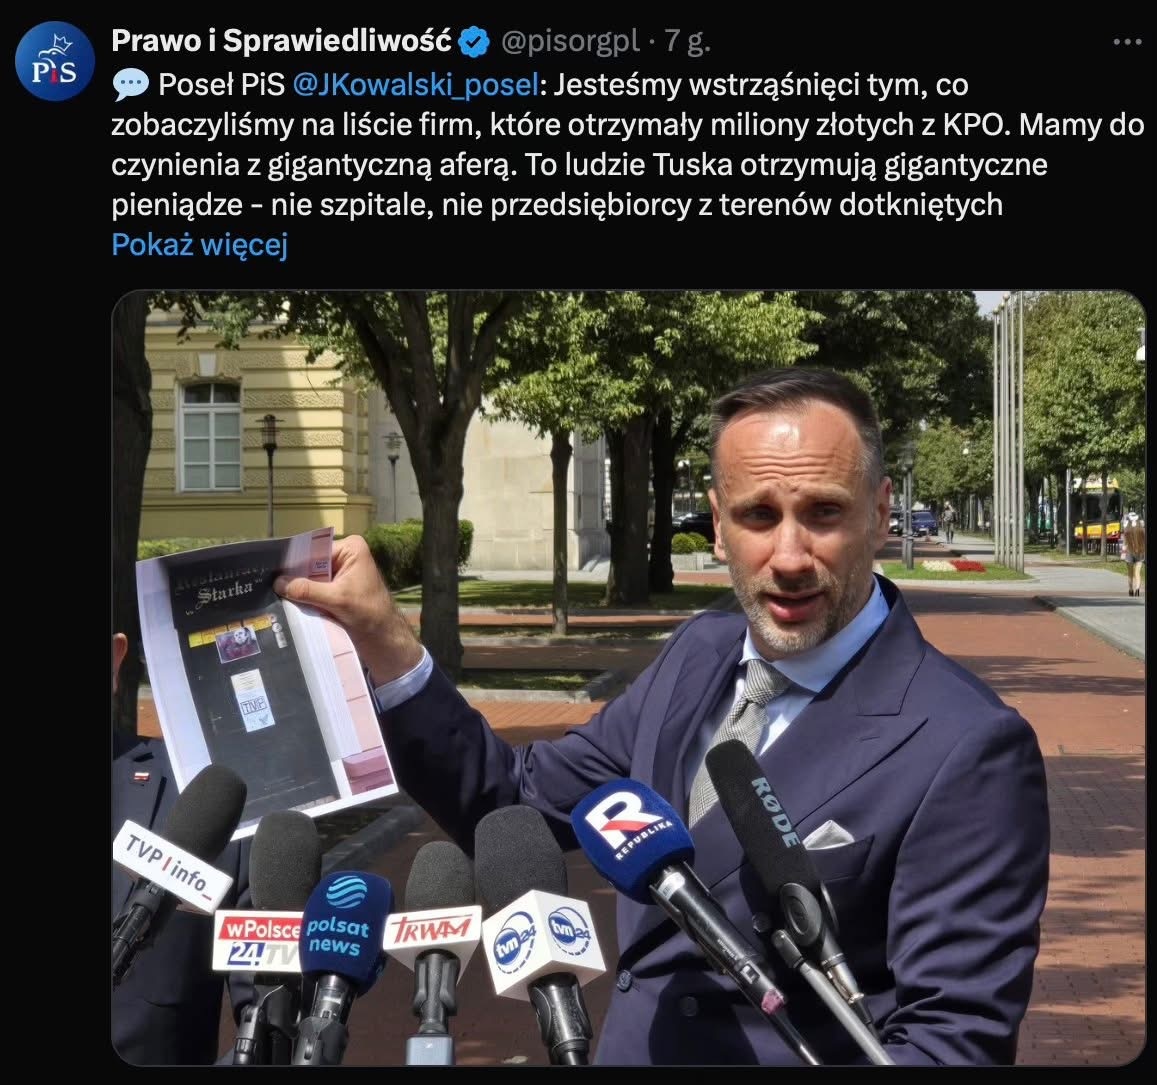Open the @JKowalski_posel mention
Viewport: 1157px width, 1085px height.
click(x=416, y=85)
